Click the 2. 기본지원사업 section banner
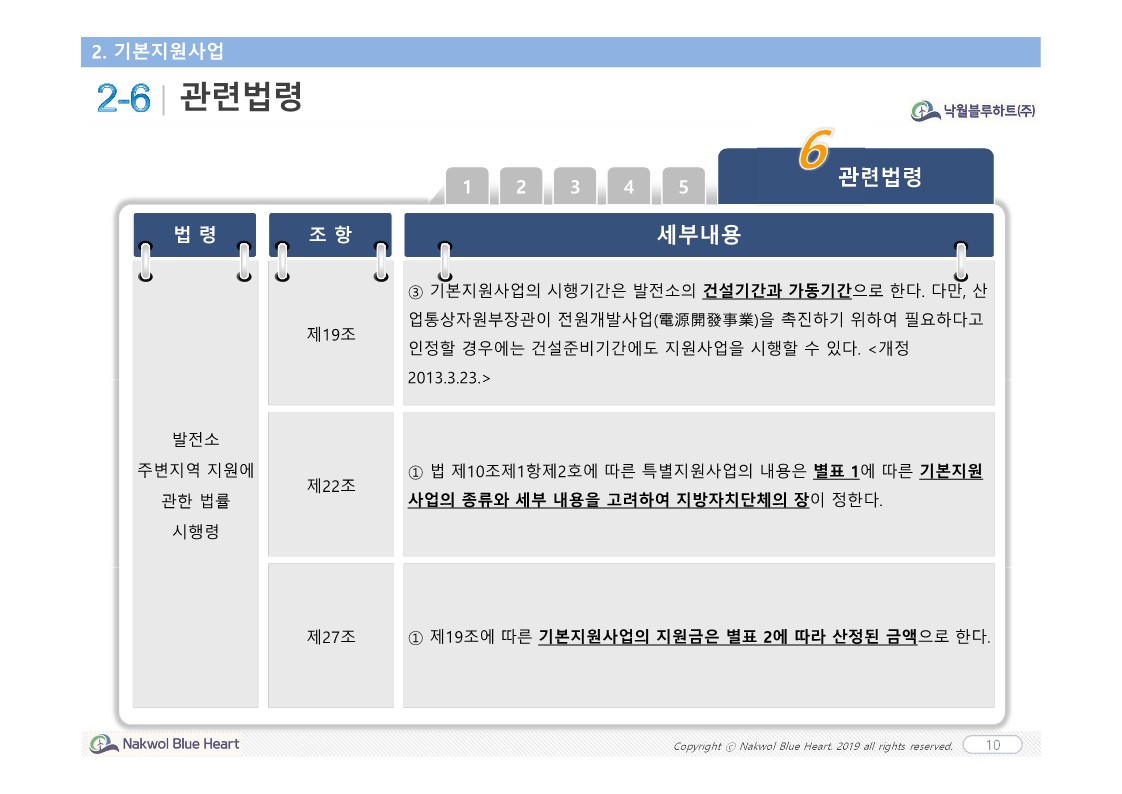1122x794 pixels. (x=560, y=52)
